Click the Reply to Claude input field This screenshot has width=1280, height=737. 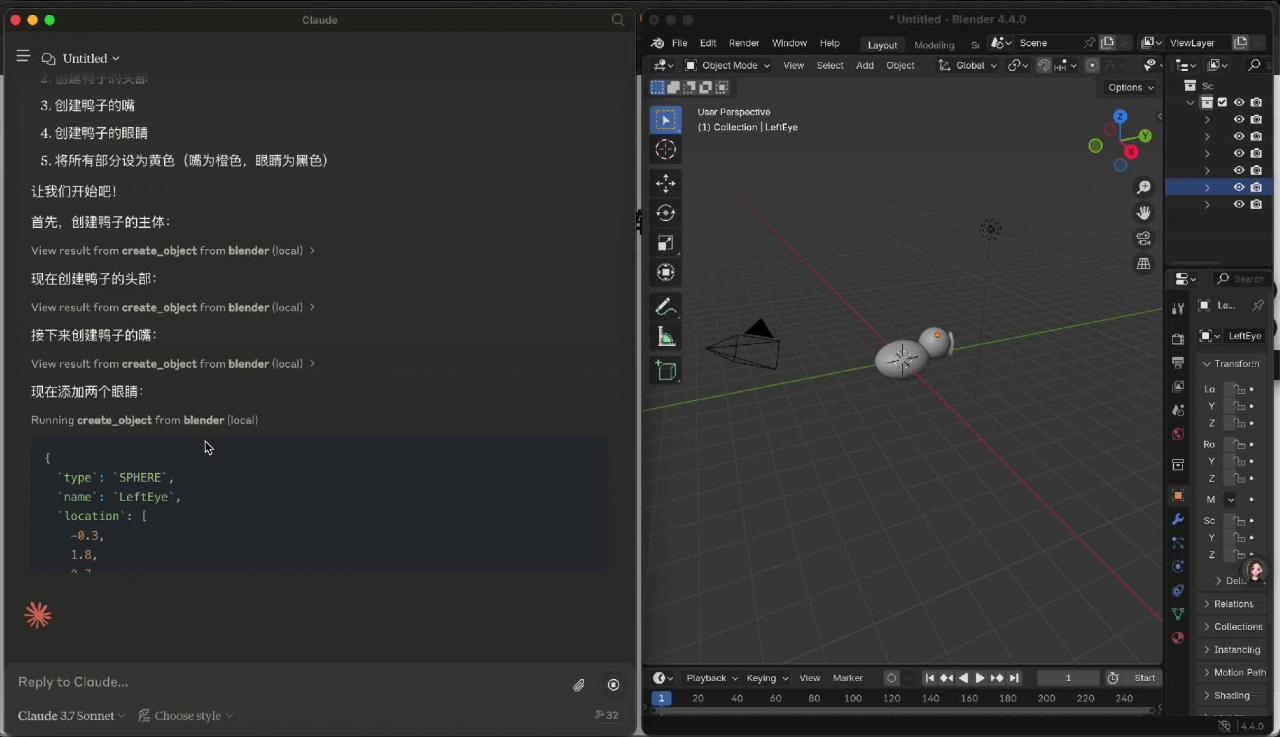pyautogui.click(x=290, y=682)
